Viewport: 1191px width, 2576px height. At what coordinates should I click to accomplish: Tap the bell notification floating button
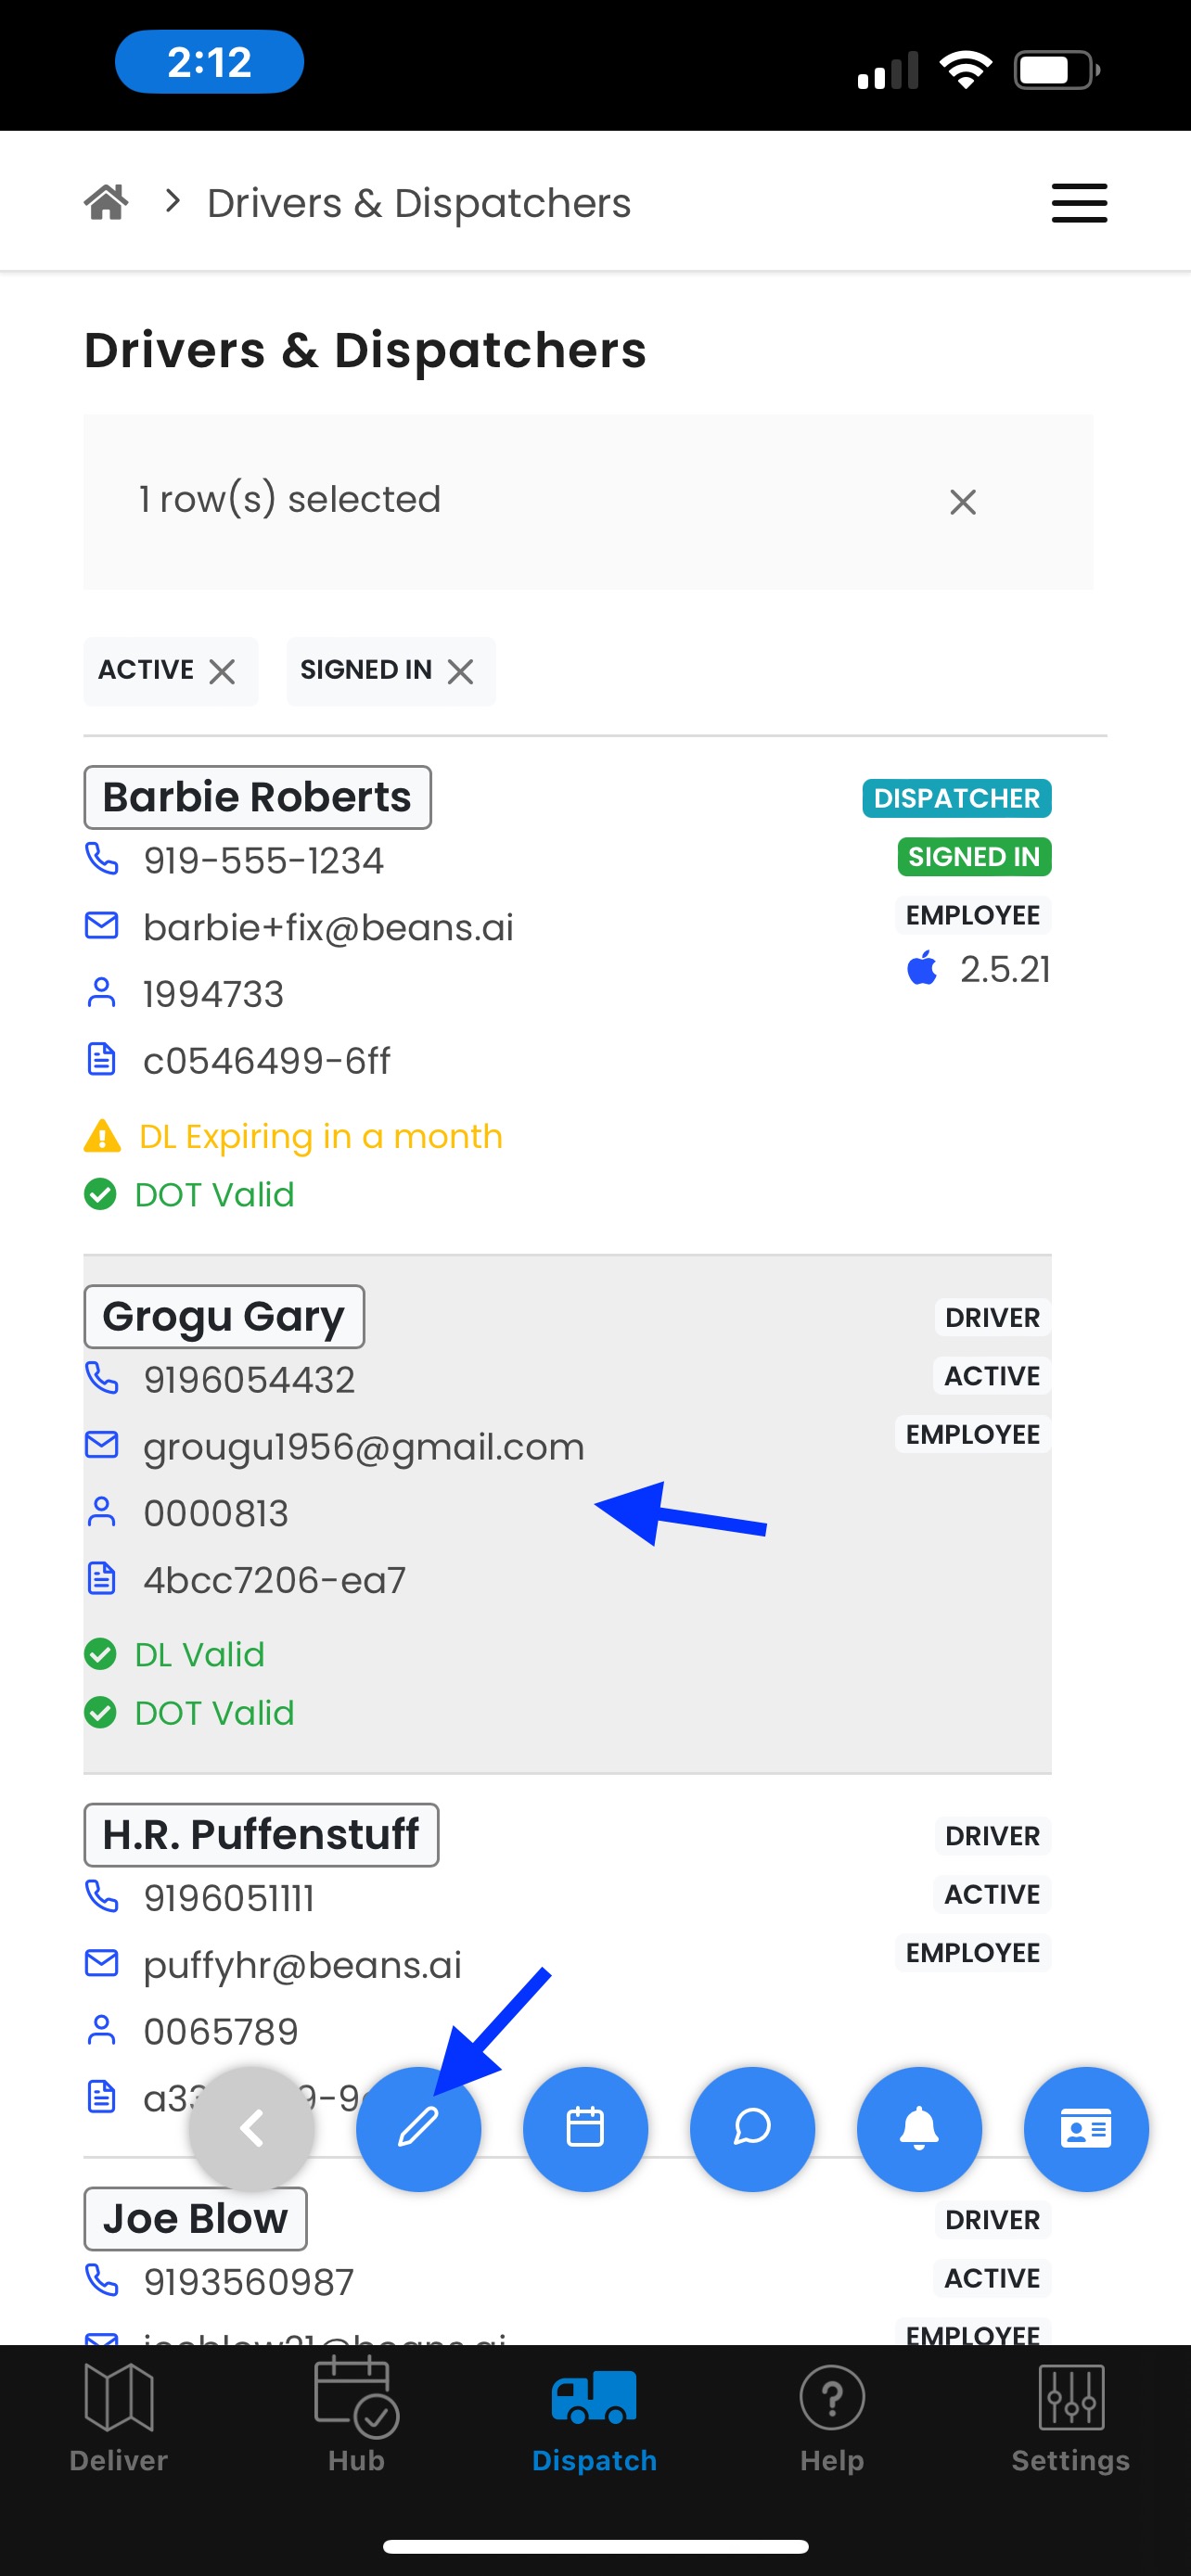tap(919, 2128)
